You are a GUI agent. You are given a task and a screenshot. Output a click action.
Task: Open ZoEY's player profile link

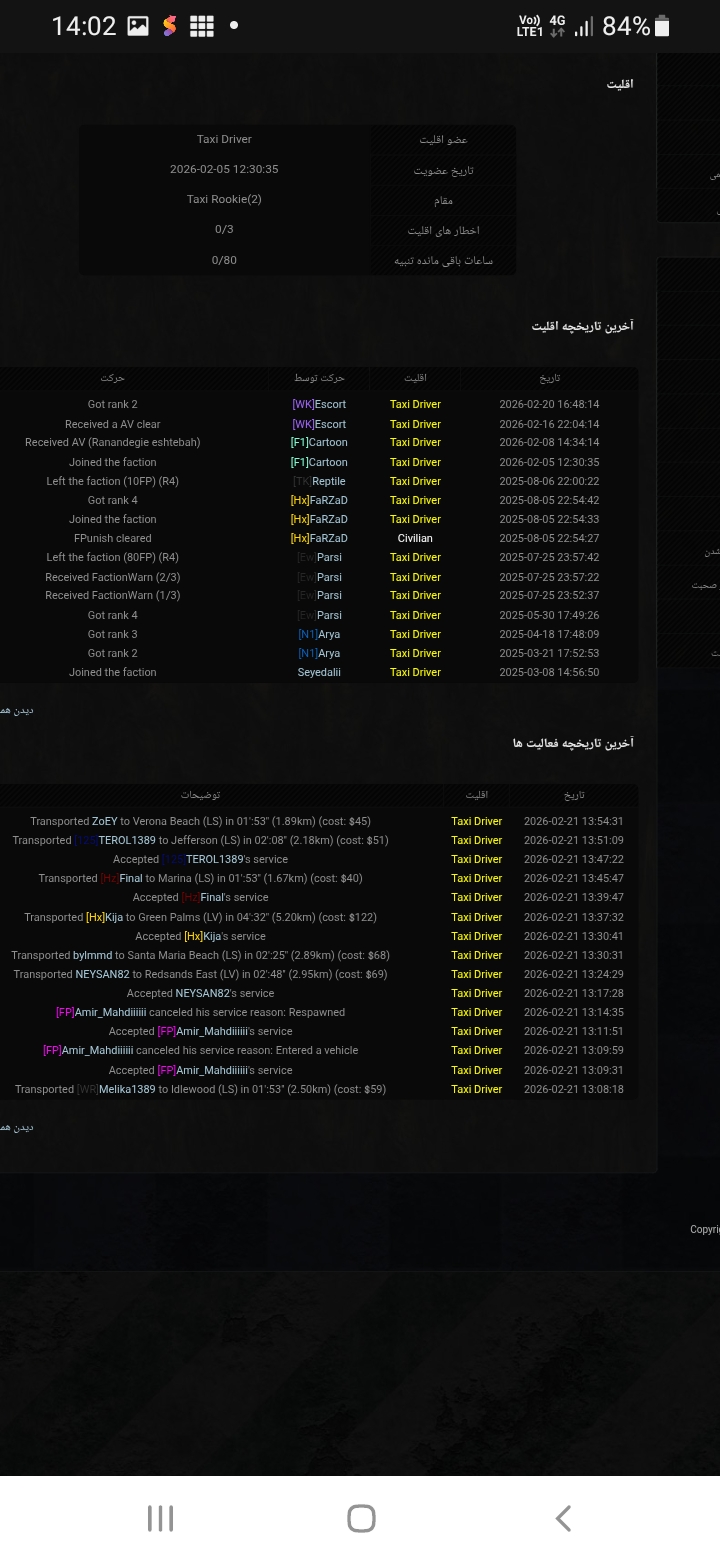tap(104, 821)
